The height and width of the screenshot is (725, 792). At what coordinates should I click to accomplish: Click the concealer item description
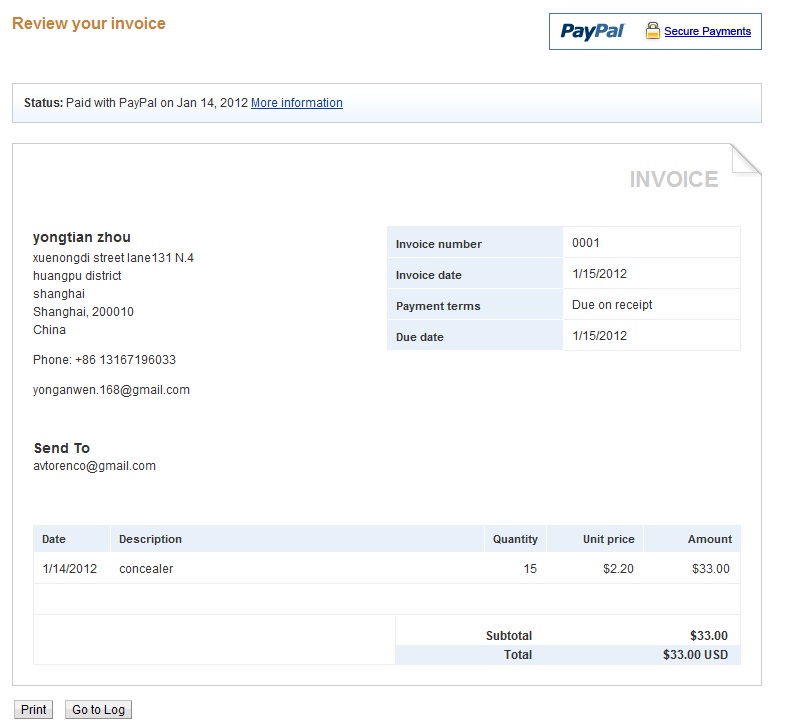146,569
